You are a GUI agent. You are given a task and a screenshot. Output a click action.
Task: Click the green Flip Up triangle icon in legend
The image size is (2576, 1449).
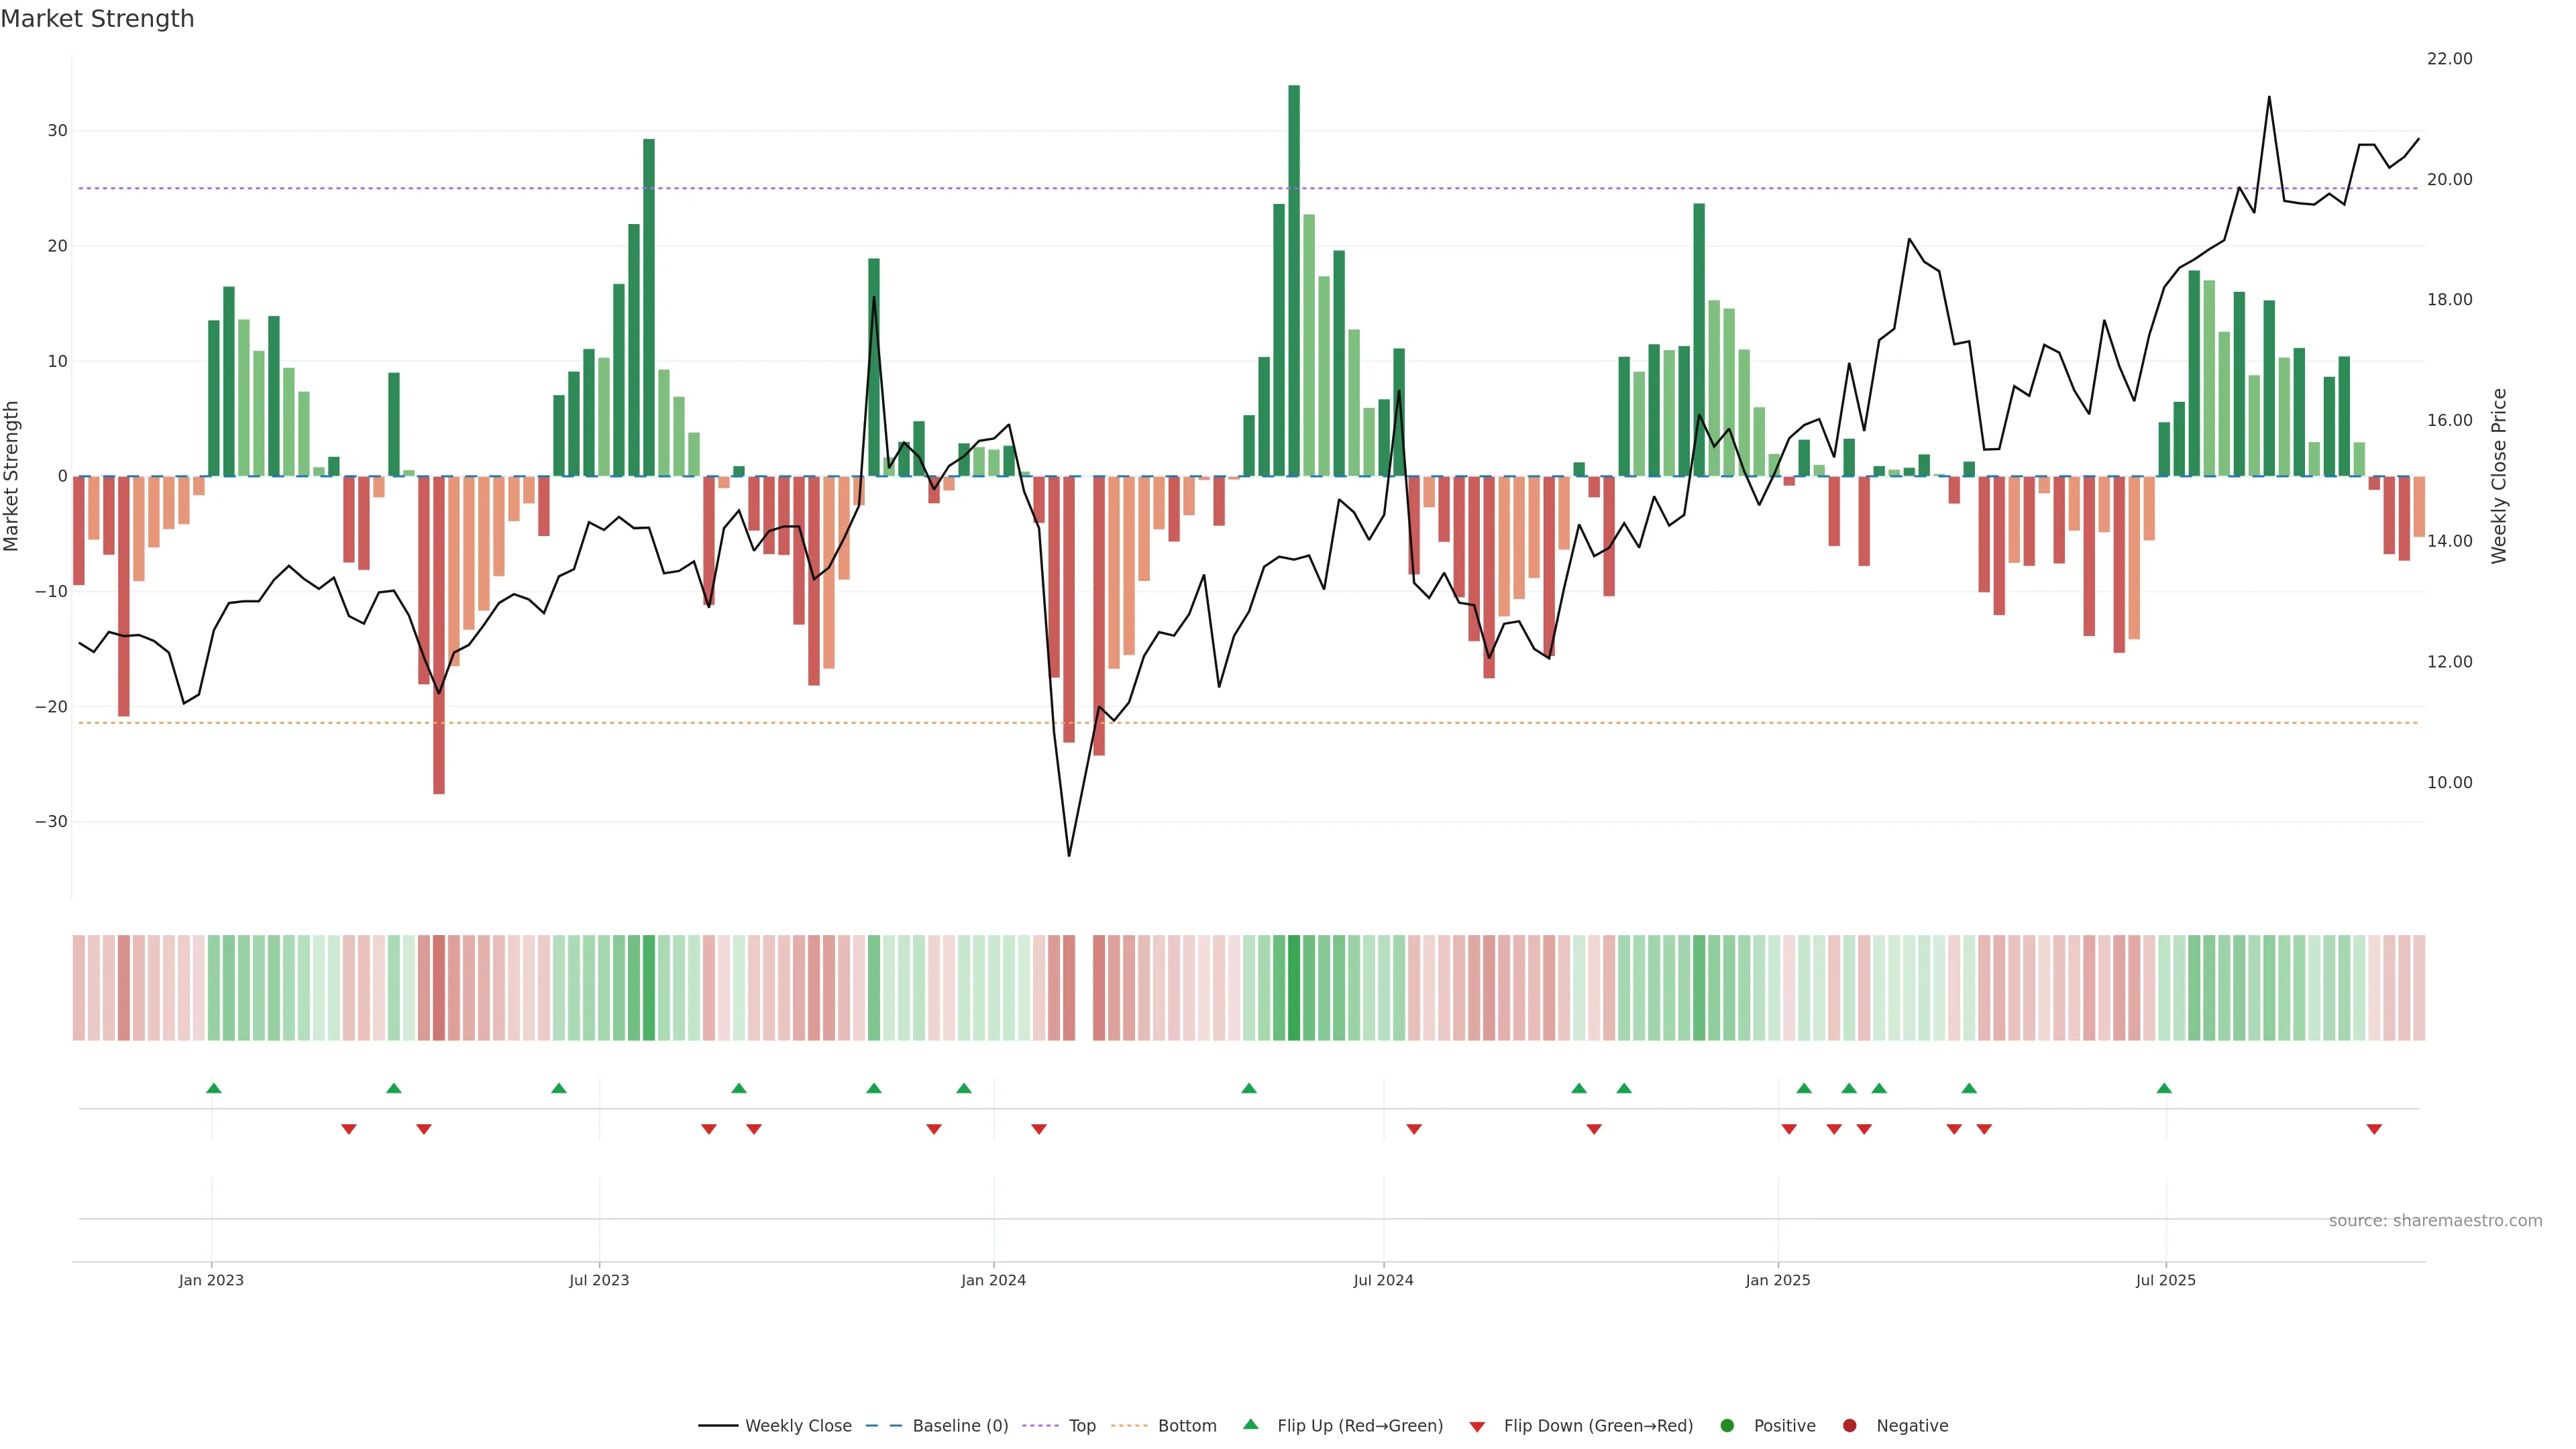(x=1250, y=1425)
